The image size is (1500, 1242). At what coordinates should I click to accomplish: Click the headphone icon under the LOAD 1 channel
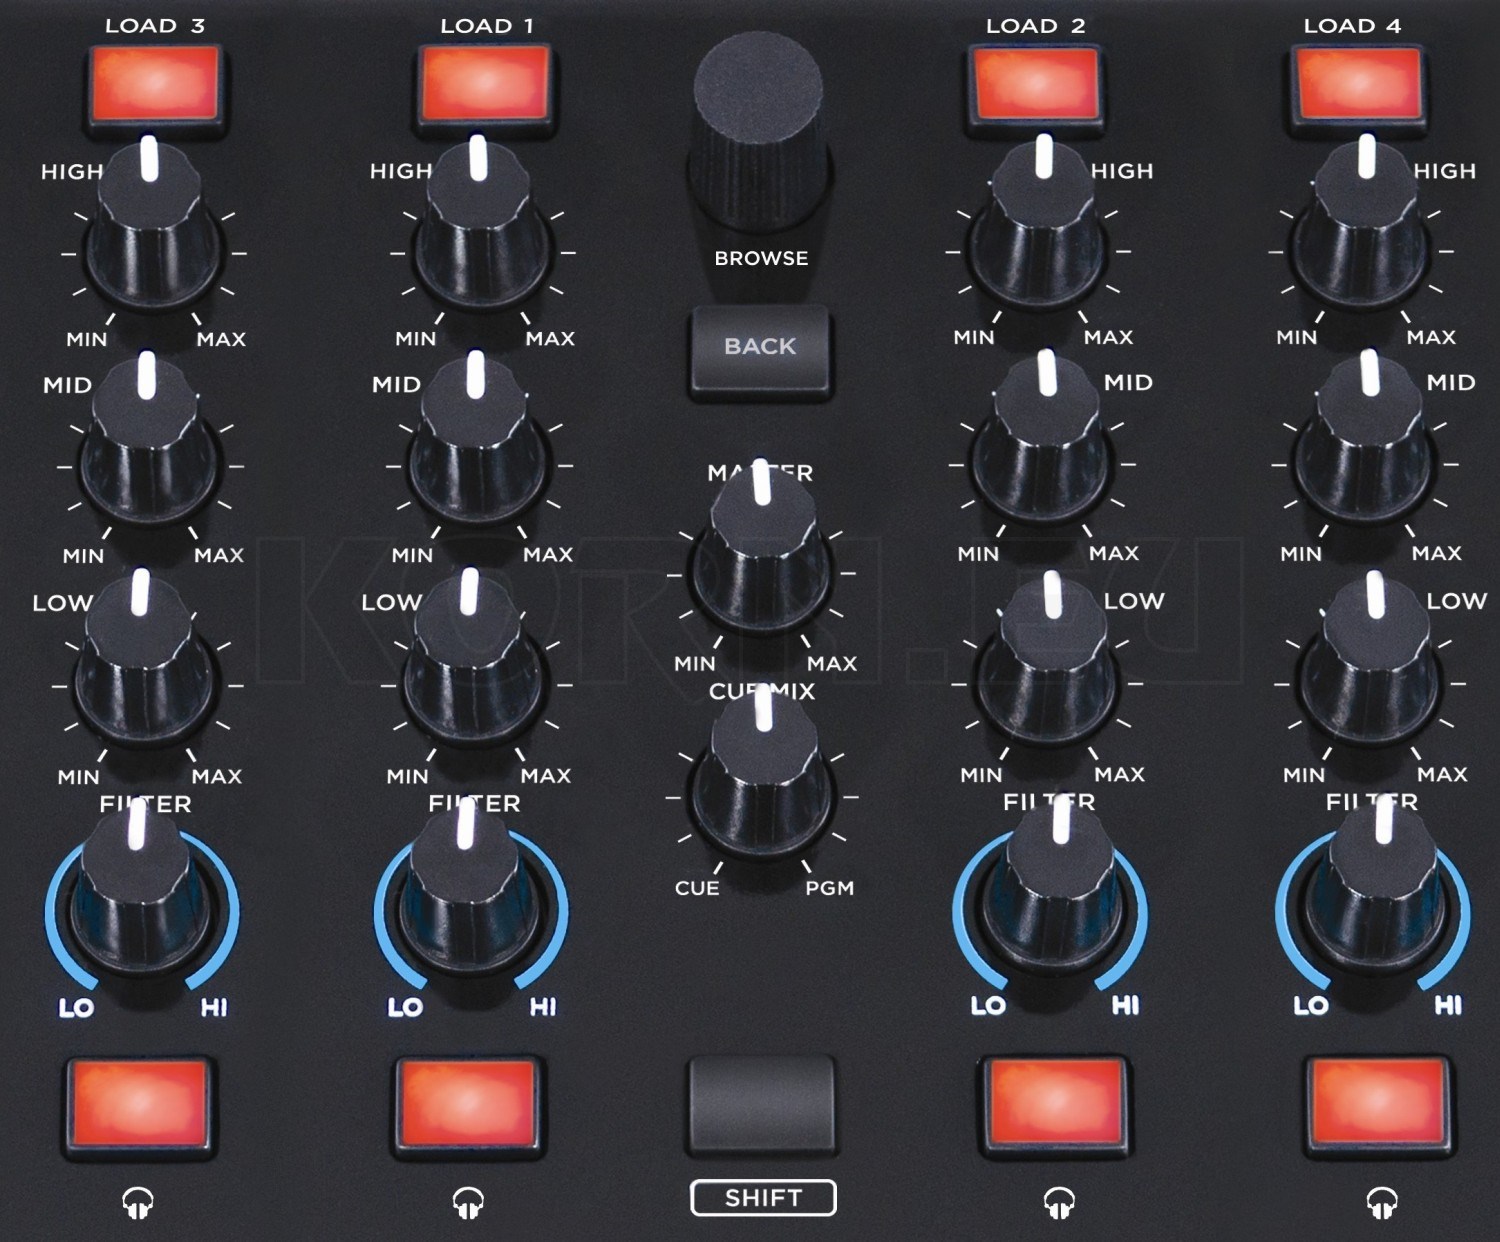[x=468, y=1202]
